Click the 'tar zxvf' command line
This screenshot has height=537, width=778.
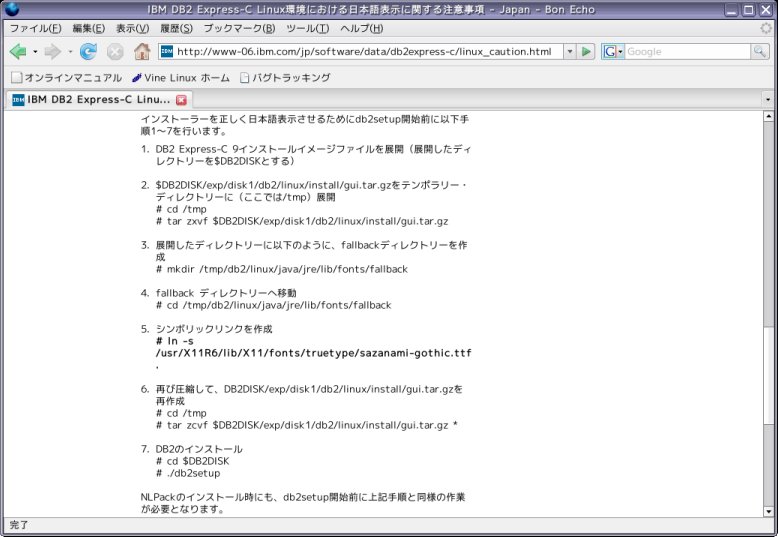[x=302, y=221]
